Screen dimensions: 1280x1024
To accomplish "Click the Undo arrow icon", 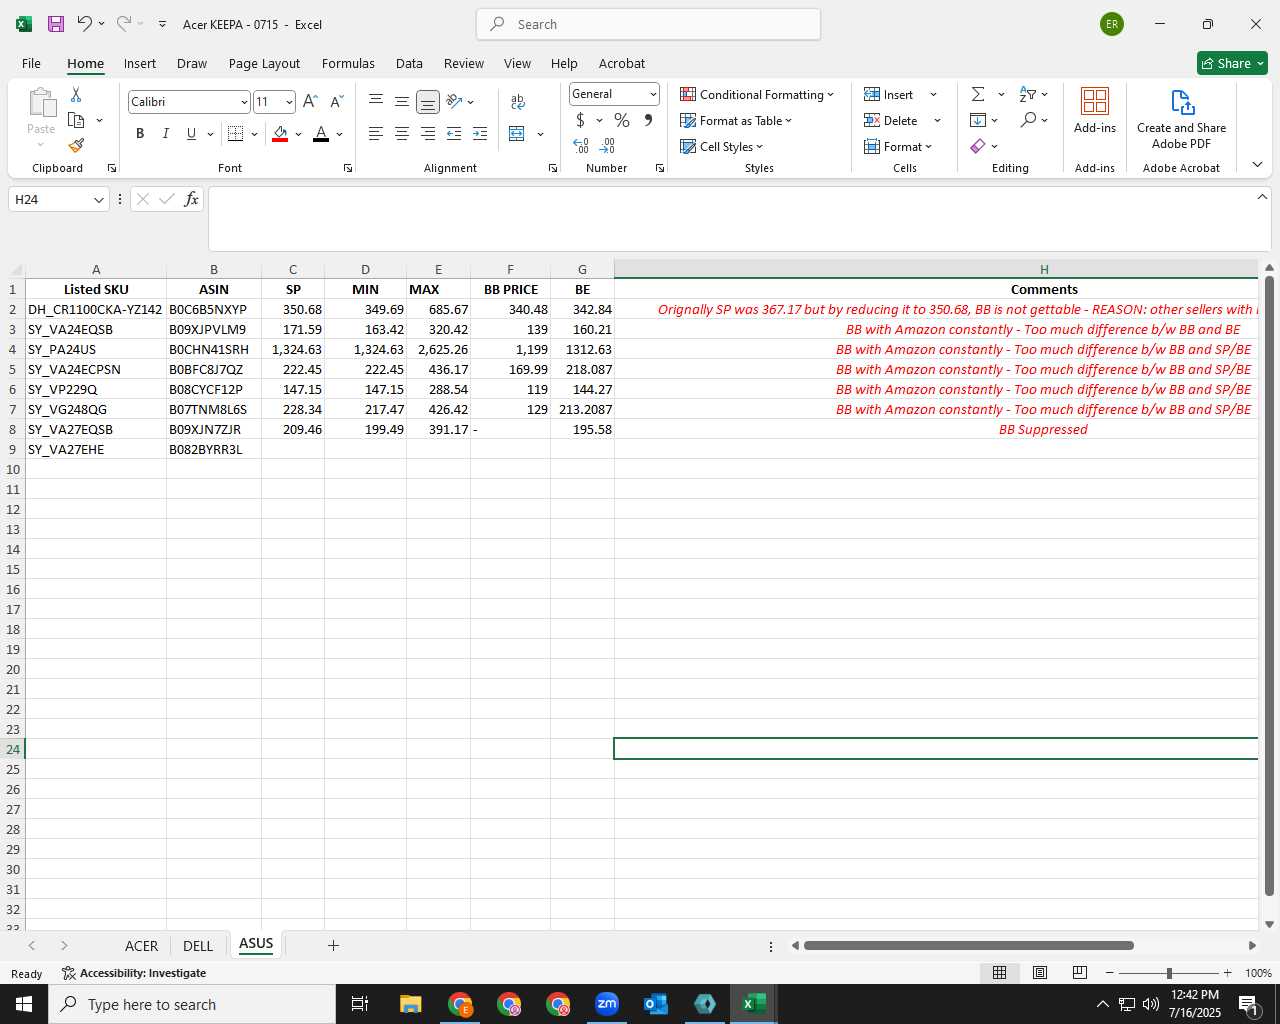I will [85, 24].
